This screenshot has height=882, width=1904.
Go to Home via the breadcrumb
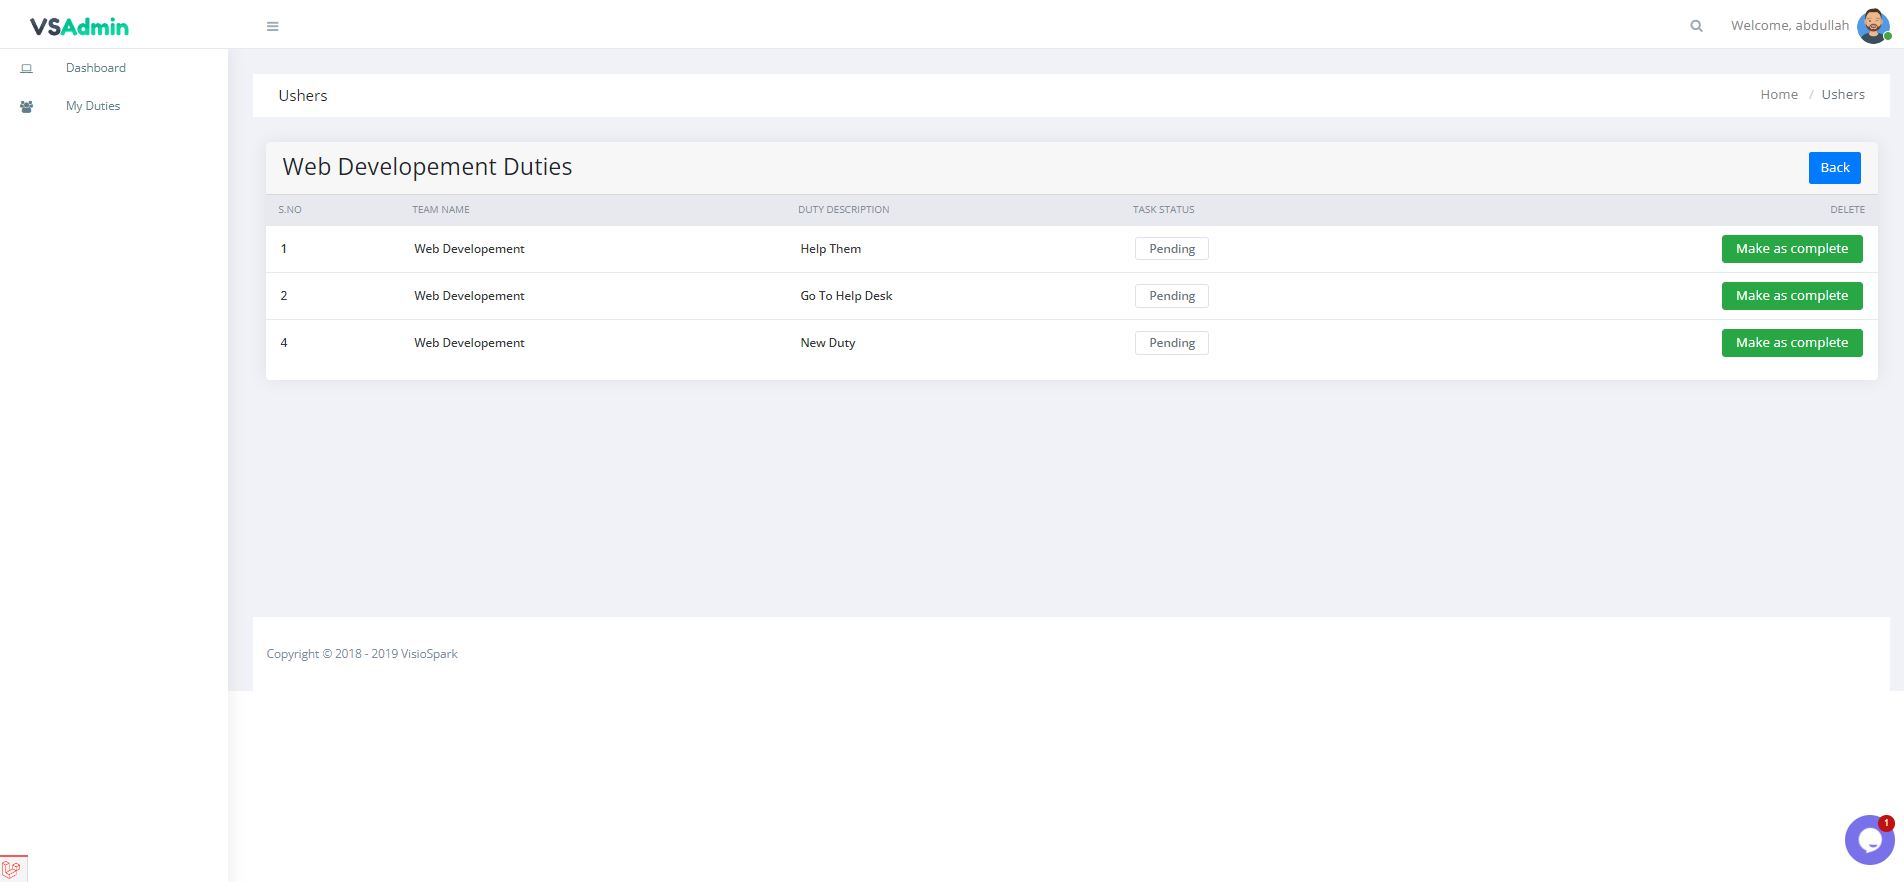pos(1778,95)
